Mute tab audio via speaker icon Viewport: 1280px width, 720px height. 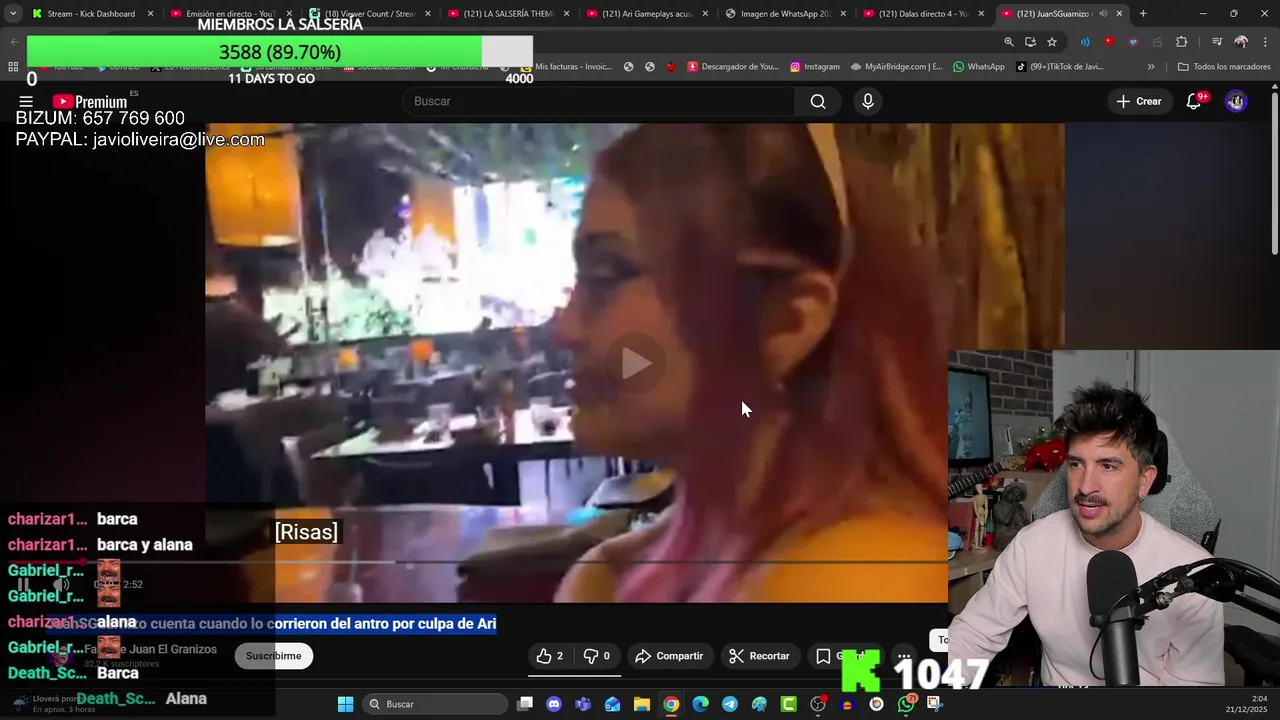click(x=1103, y=14)
